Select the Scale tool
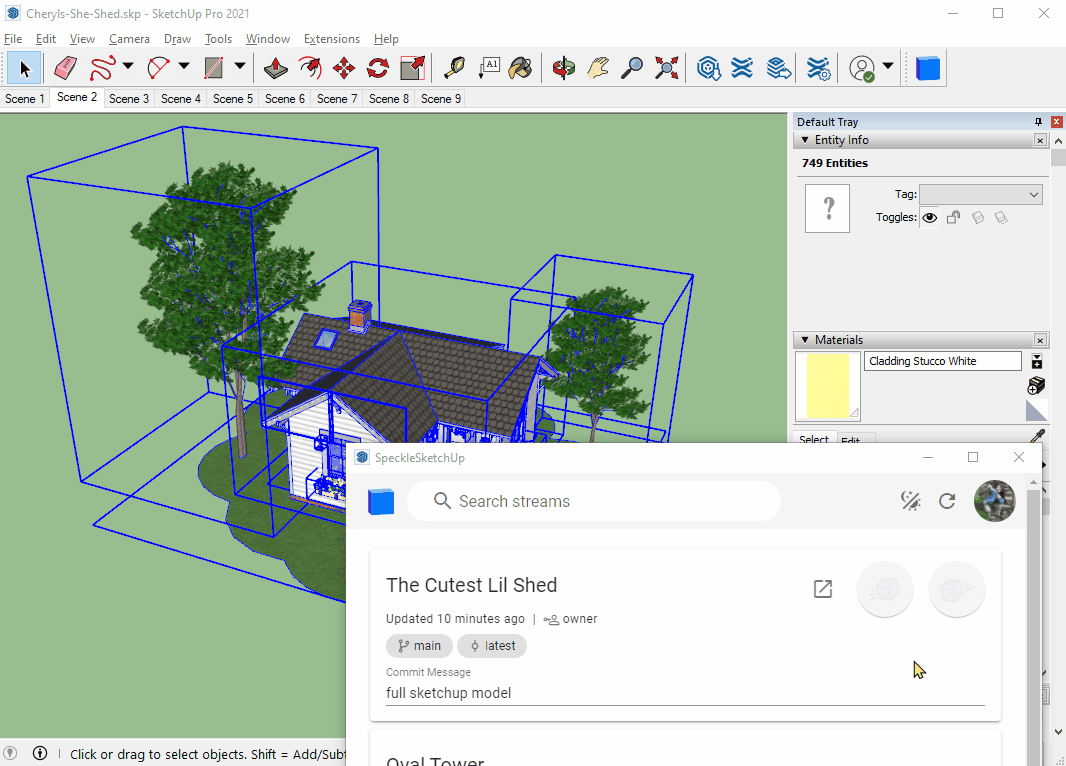The height and width of the screenshot is (766, 1066). 412,68
